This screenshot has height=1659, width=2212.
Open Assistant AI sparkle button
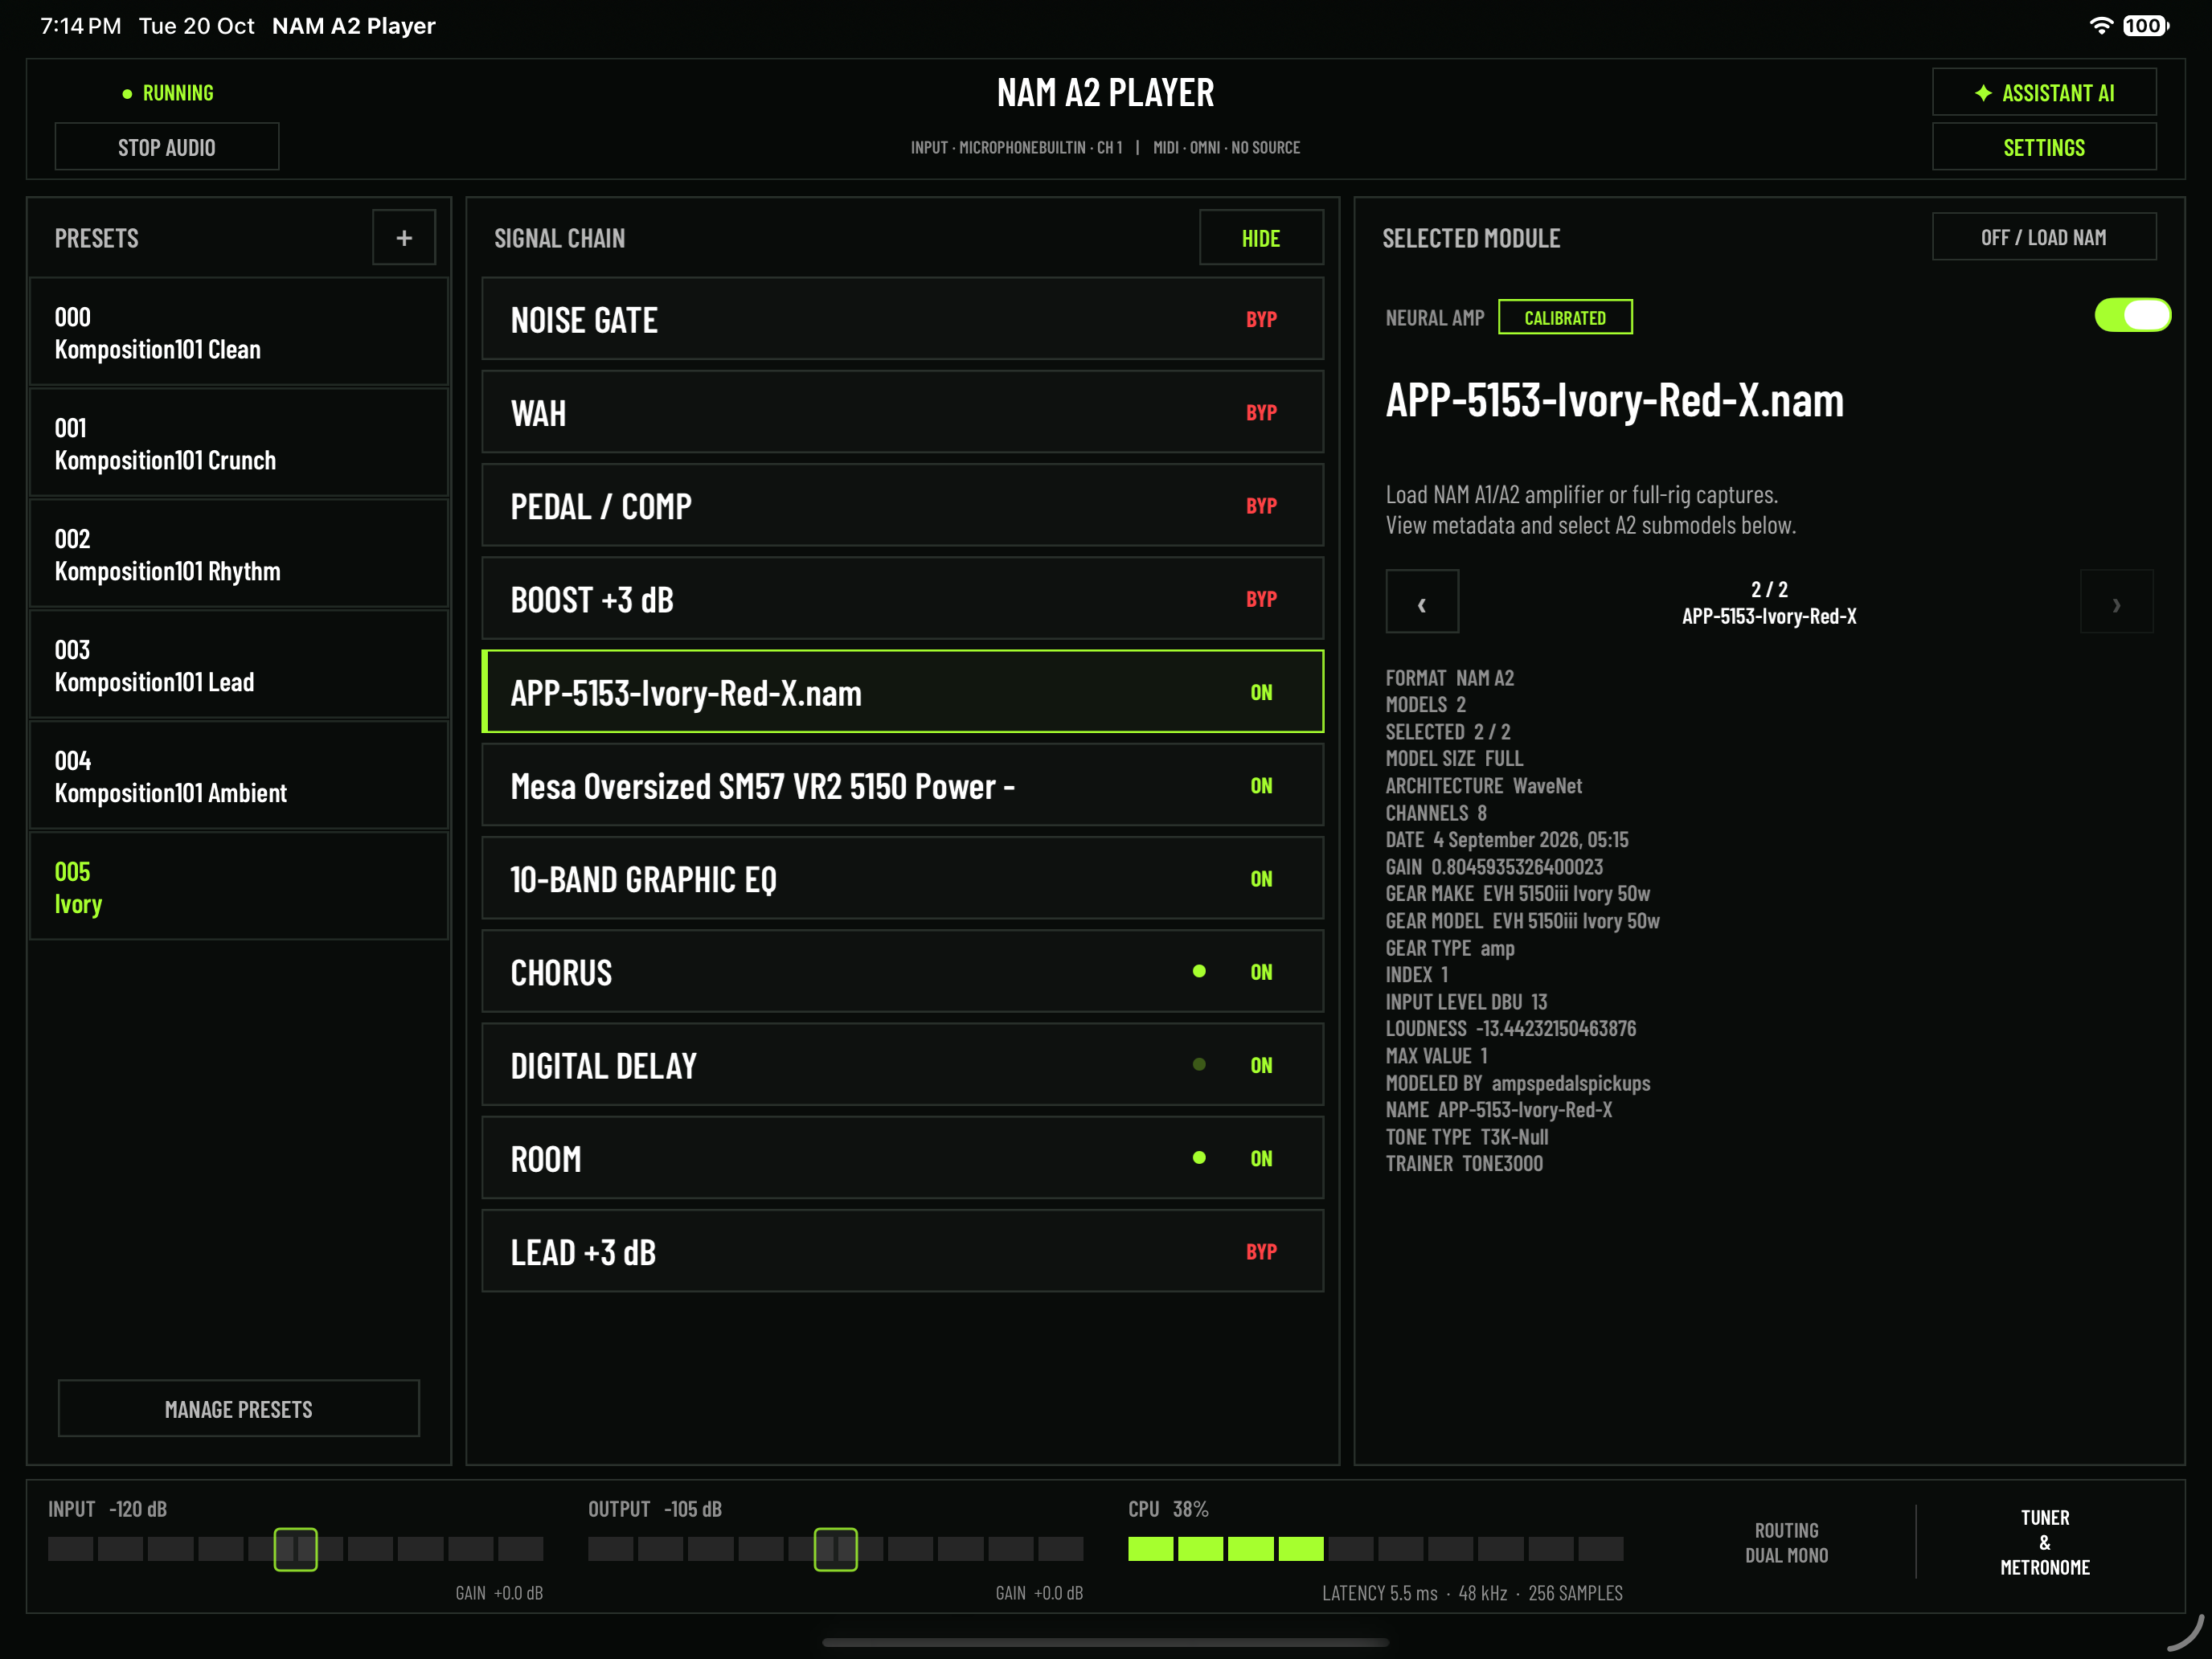[x=2044, y=93]
